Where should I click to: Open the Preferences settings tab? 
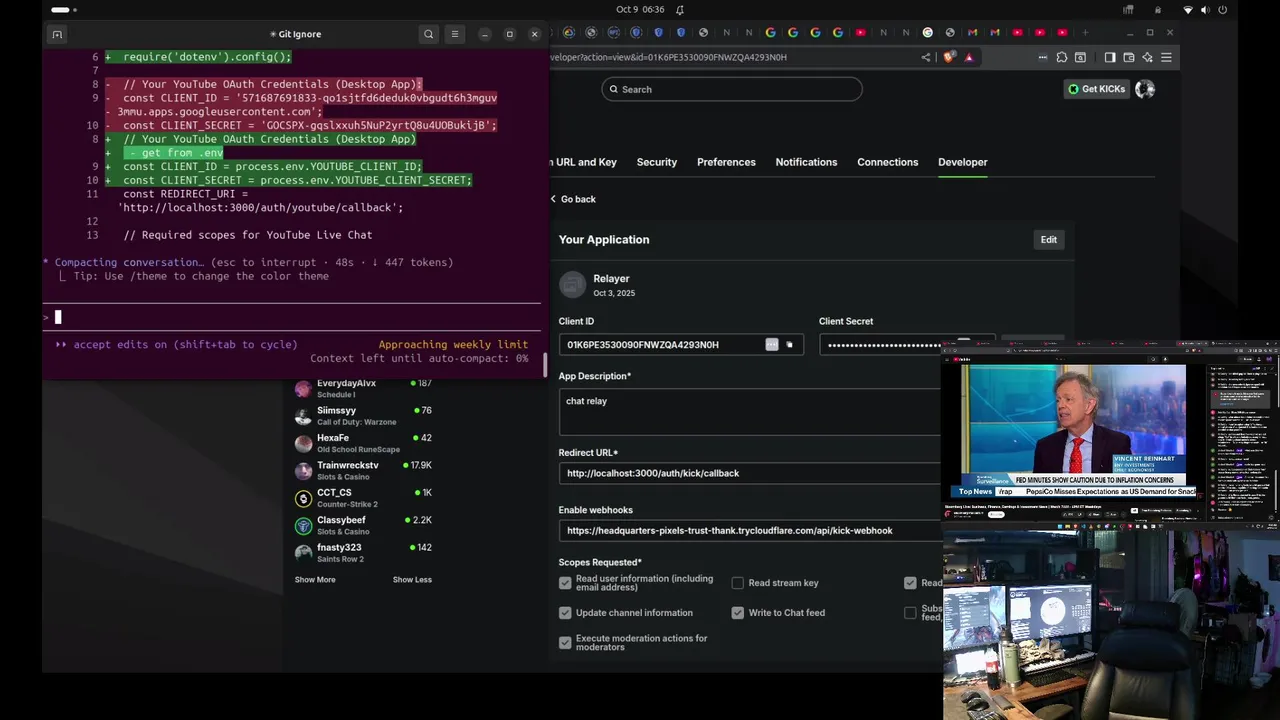point(726,162)
